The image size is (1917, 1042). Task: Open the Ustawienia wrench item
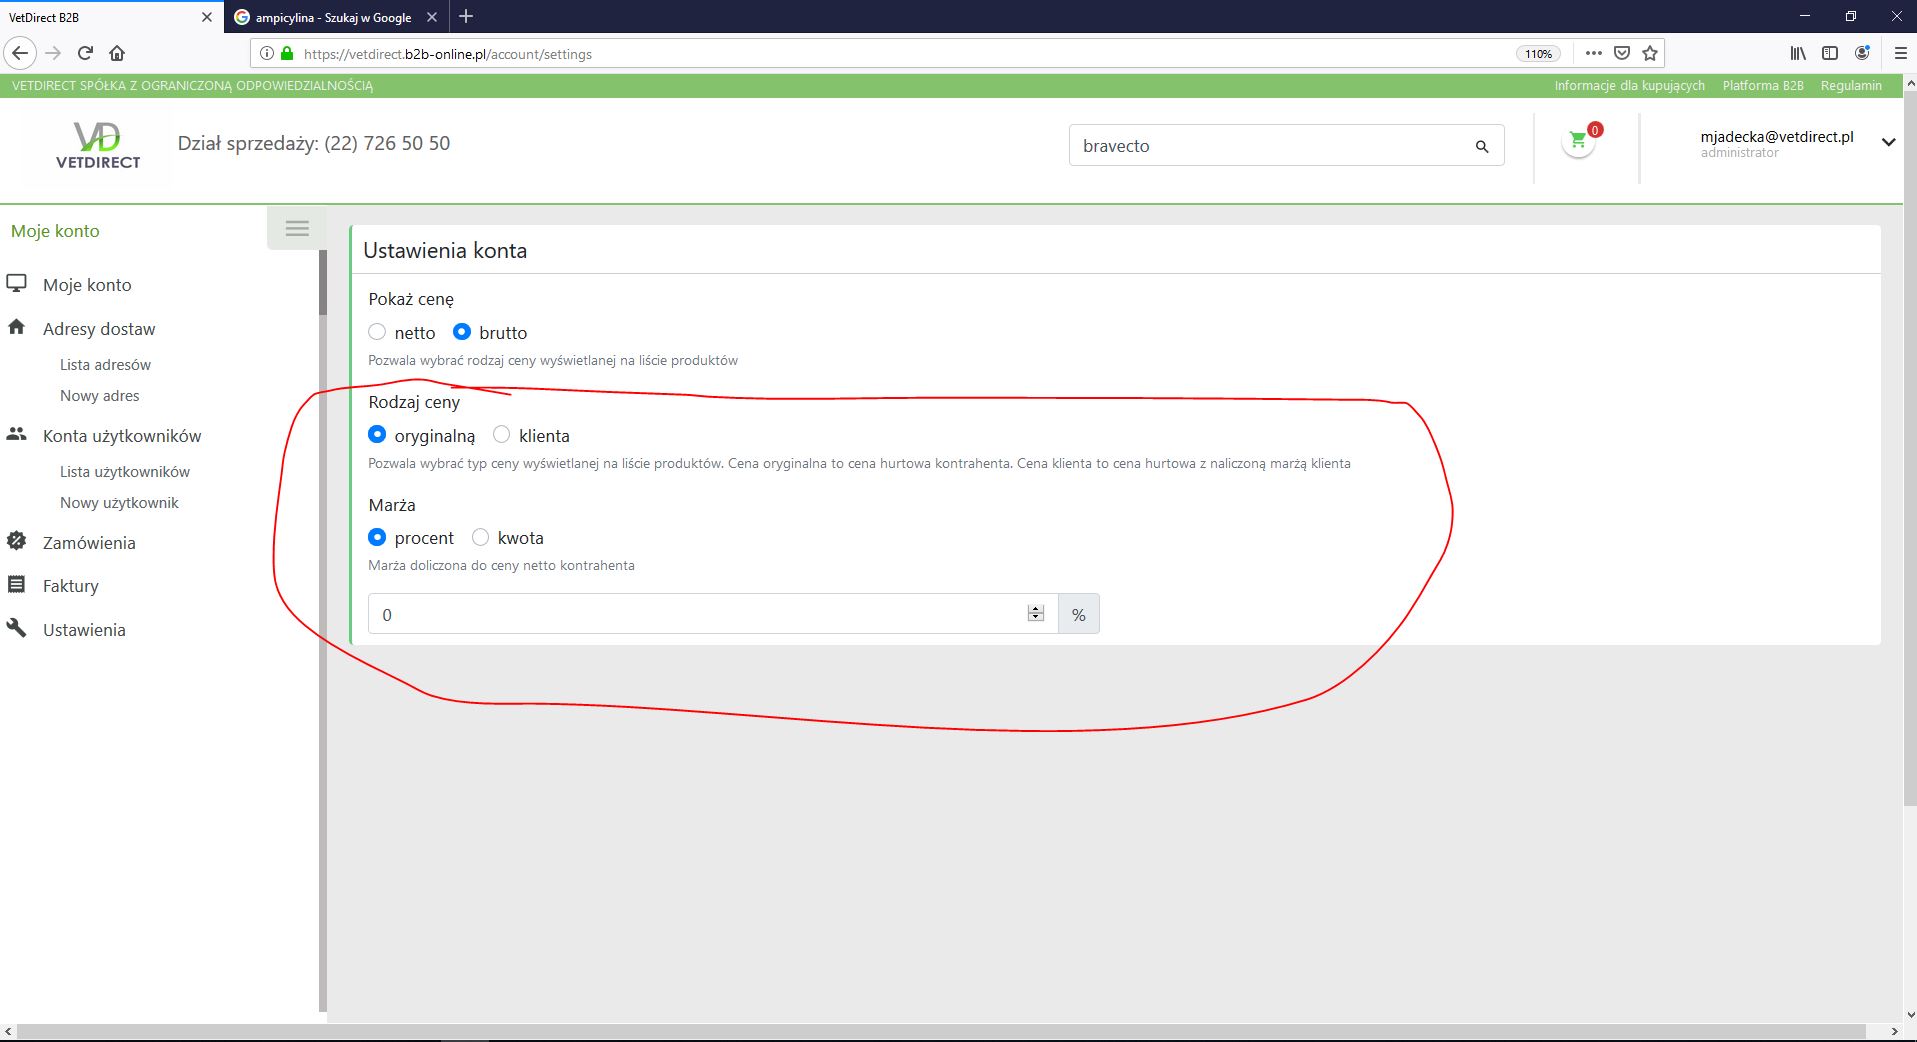(x=84, y=630)
